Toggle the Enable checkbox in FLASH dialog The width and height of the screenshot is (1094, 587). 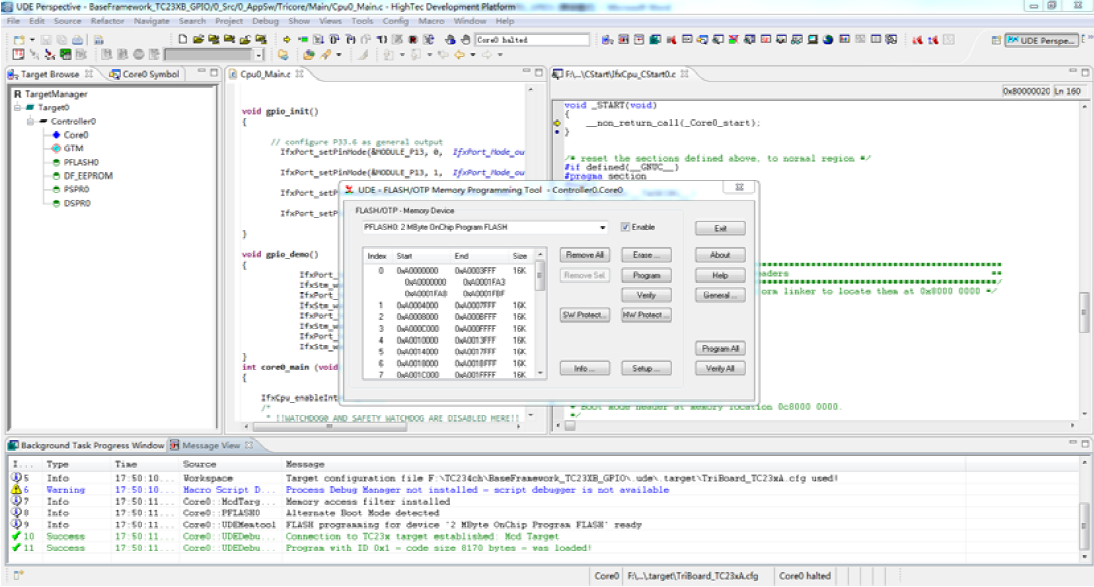tap(625, 227)
